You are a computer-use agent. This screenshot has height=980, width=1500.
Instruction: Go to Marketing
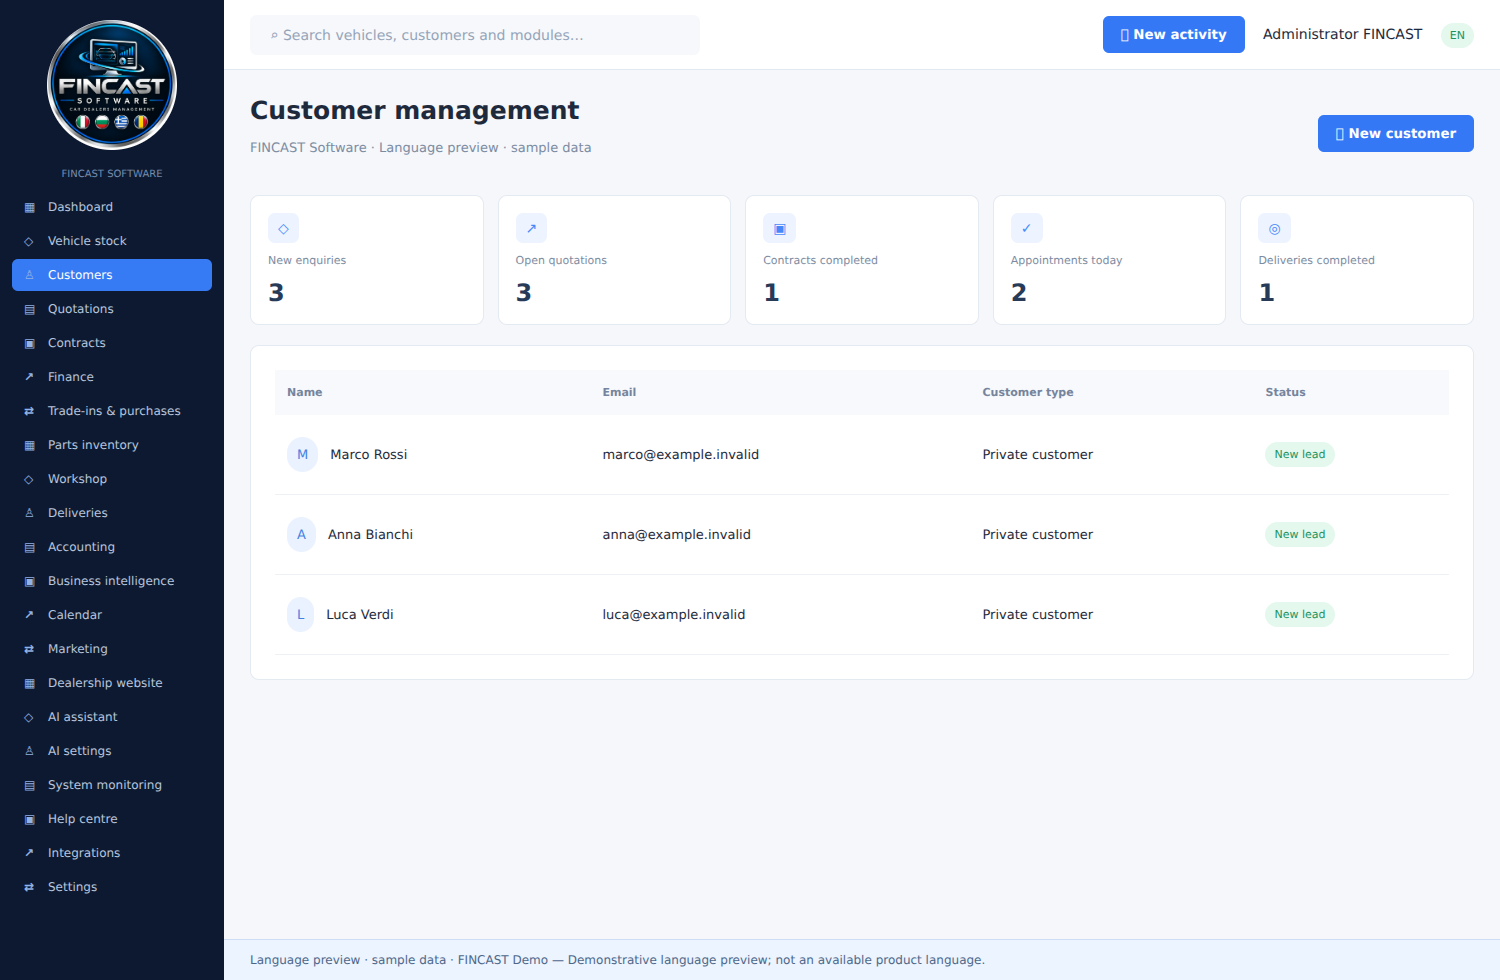(112, 649)
